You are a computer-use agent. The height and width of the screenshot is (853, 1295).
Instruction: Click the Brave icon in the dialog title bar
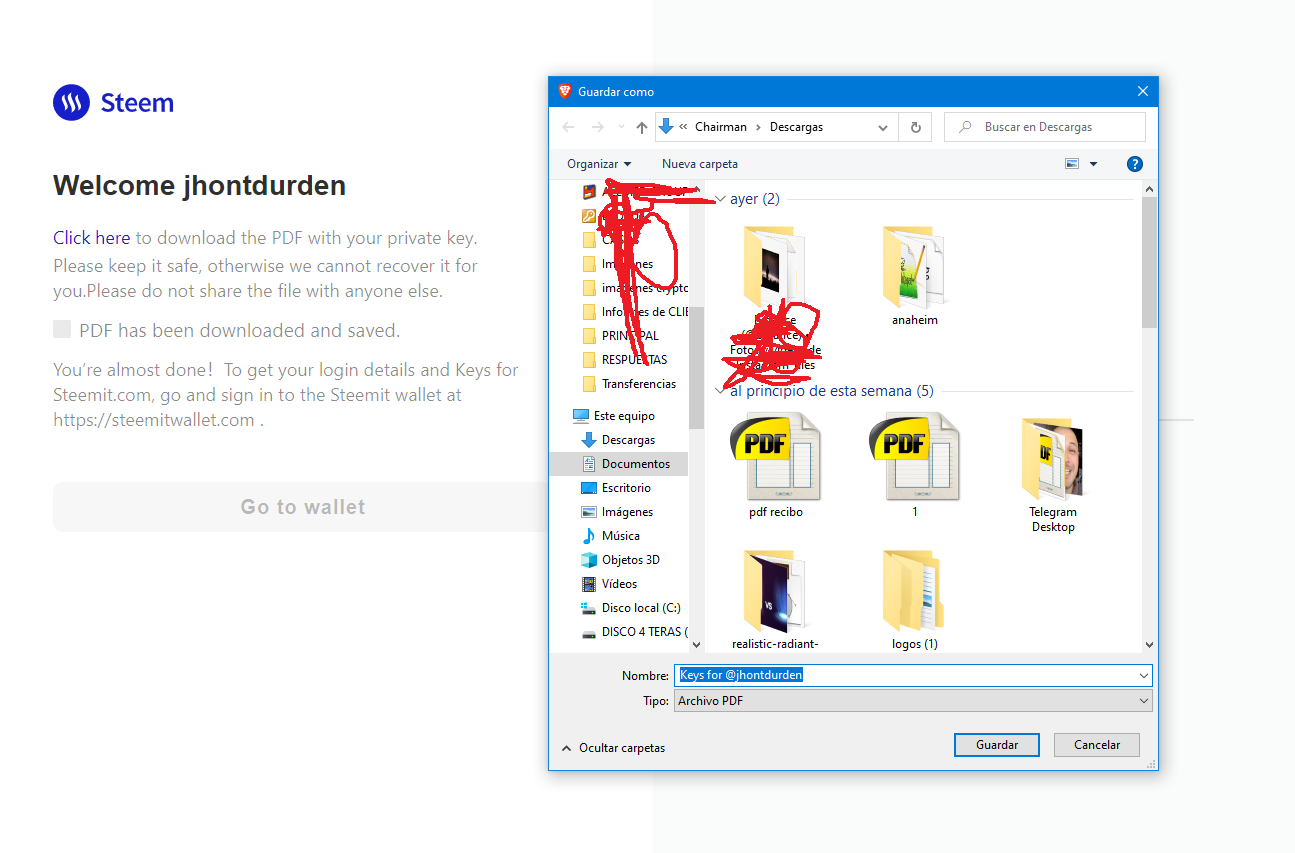565,91
